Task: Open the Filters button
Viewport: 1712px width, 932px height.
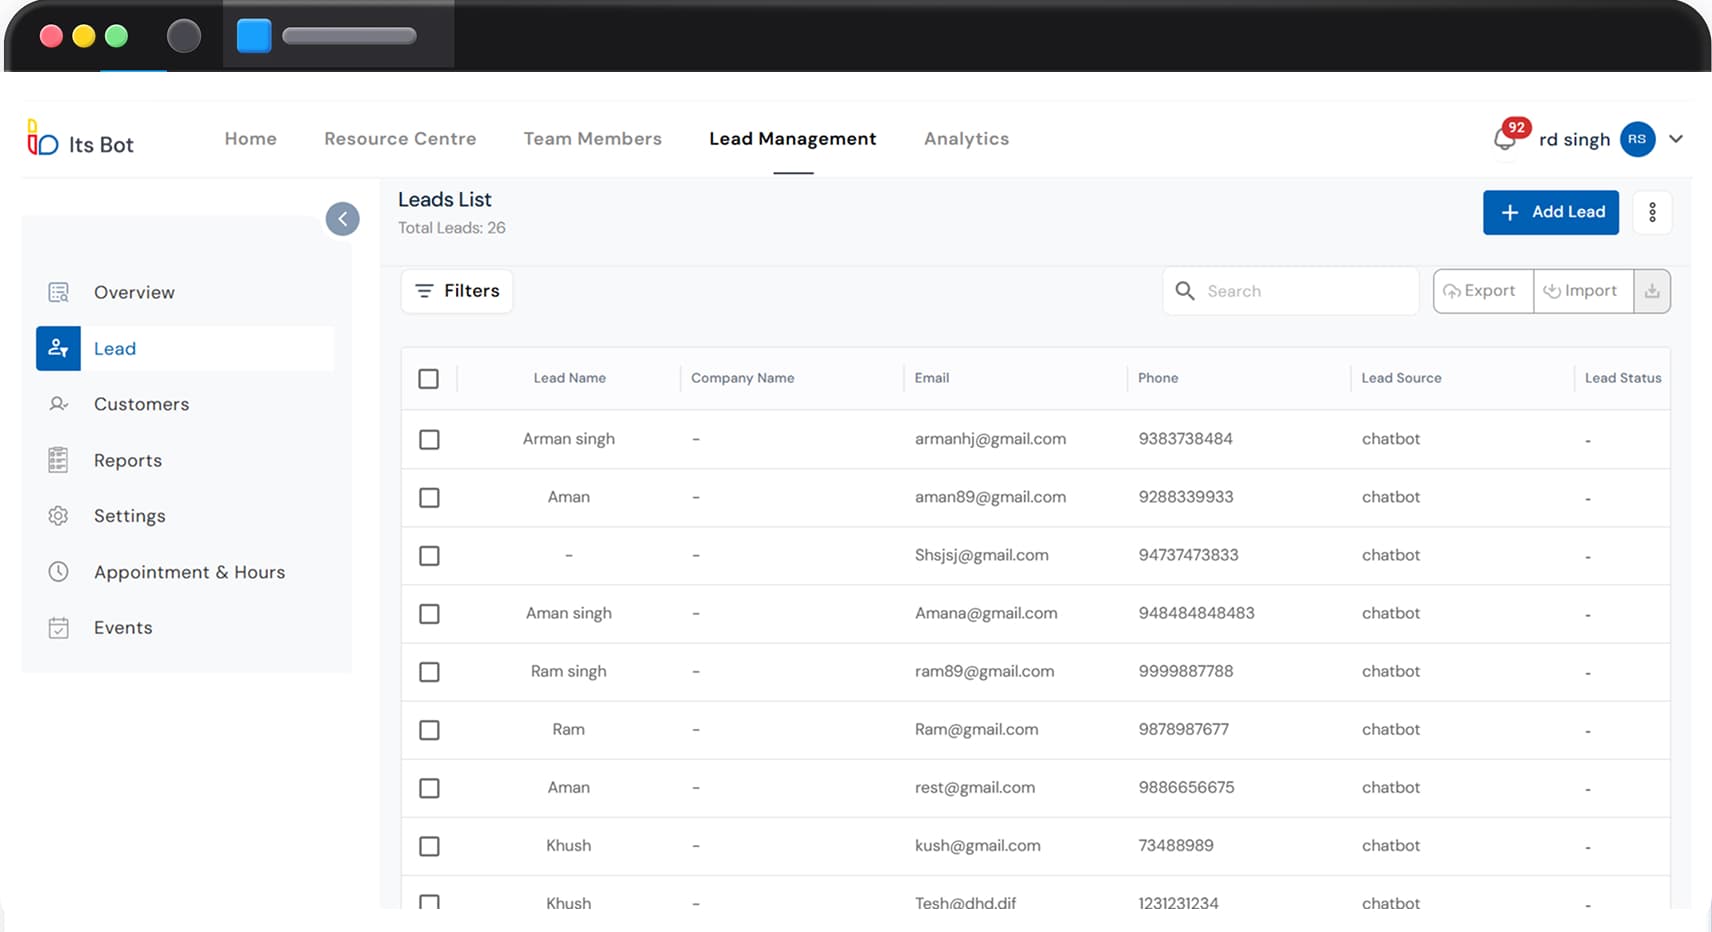Action: (x=457, y=291)
